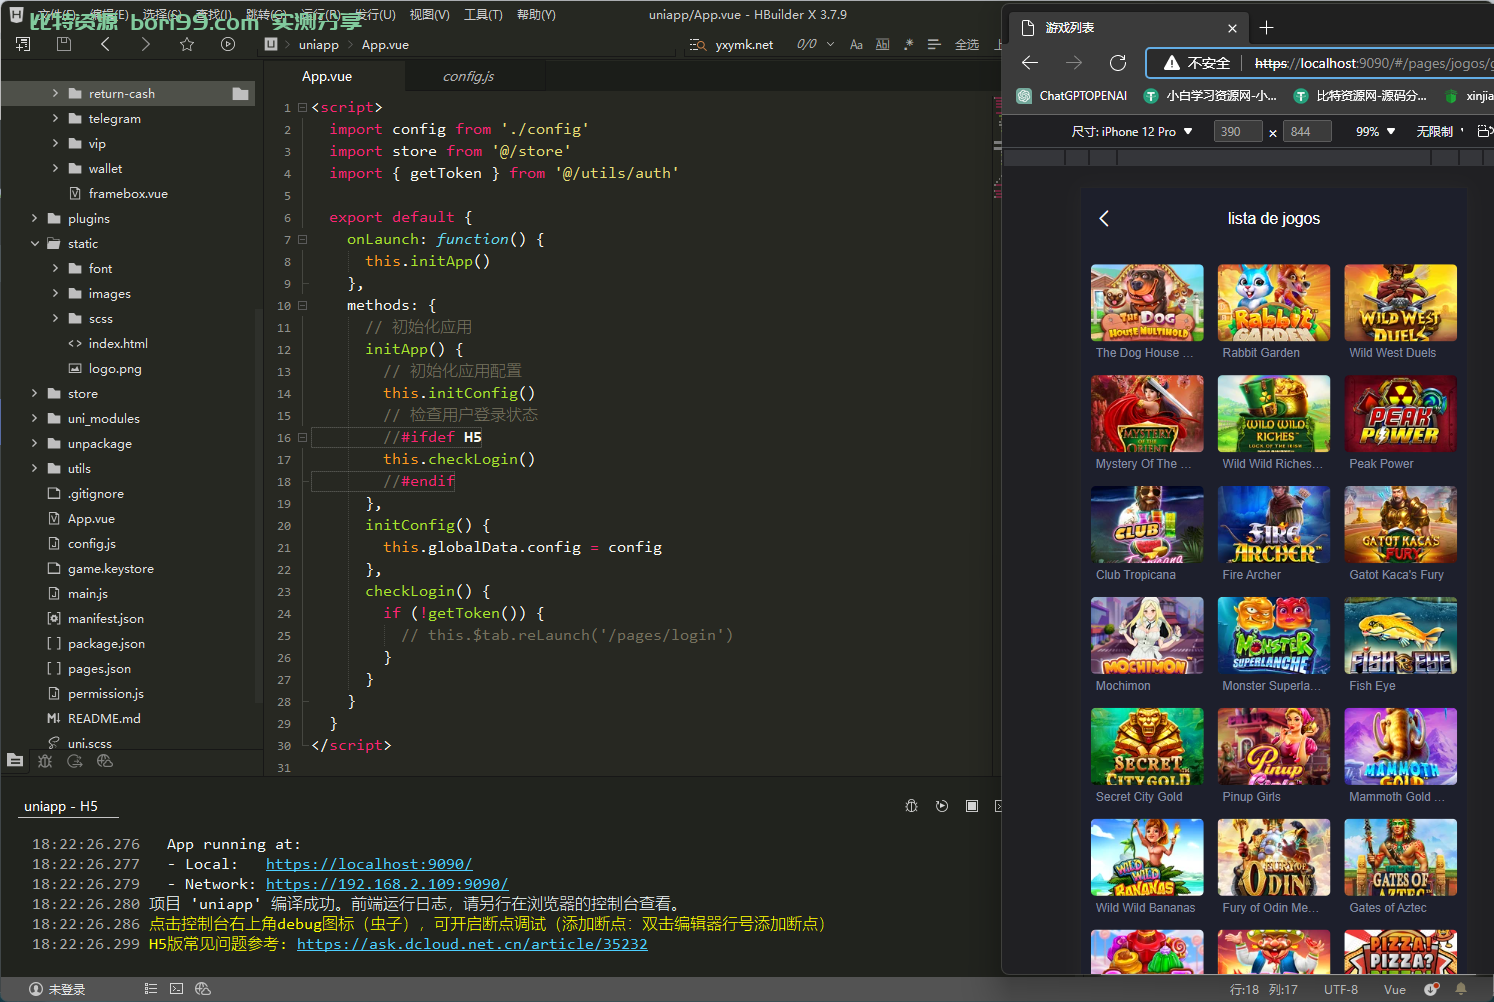This screenshot has width=1494, height=1002.
Task: Click the back chevron in lista de jogos
Action: pos(1104,218)
